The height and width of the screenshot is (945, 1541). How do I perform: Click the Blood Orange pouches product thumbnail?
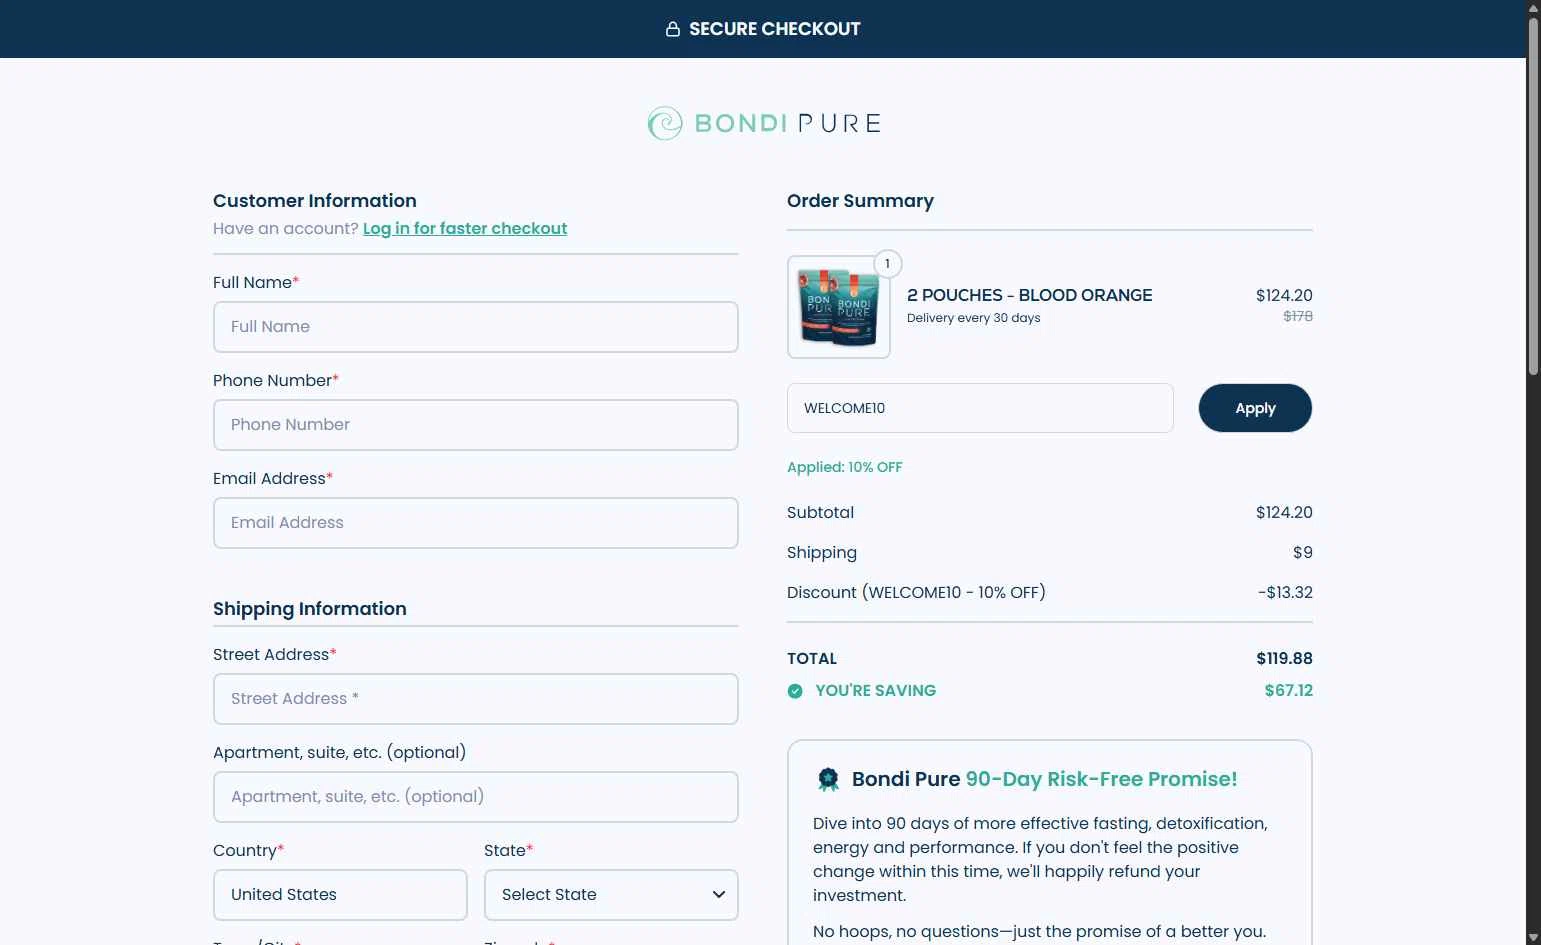pyautogui.click(x=839, y=307)
